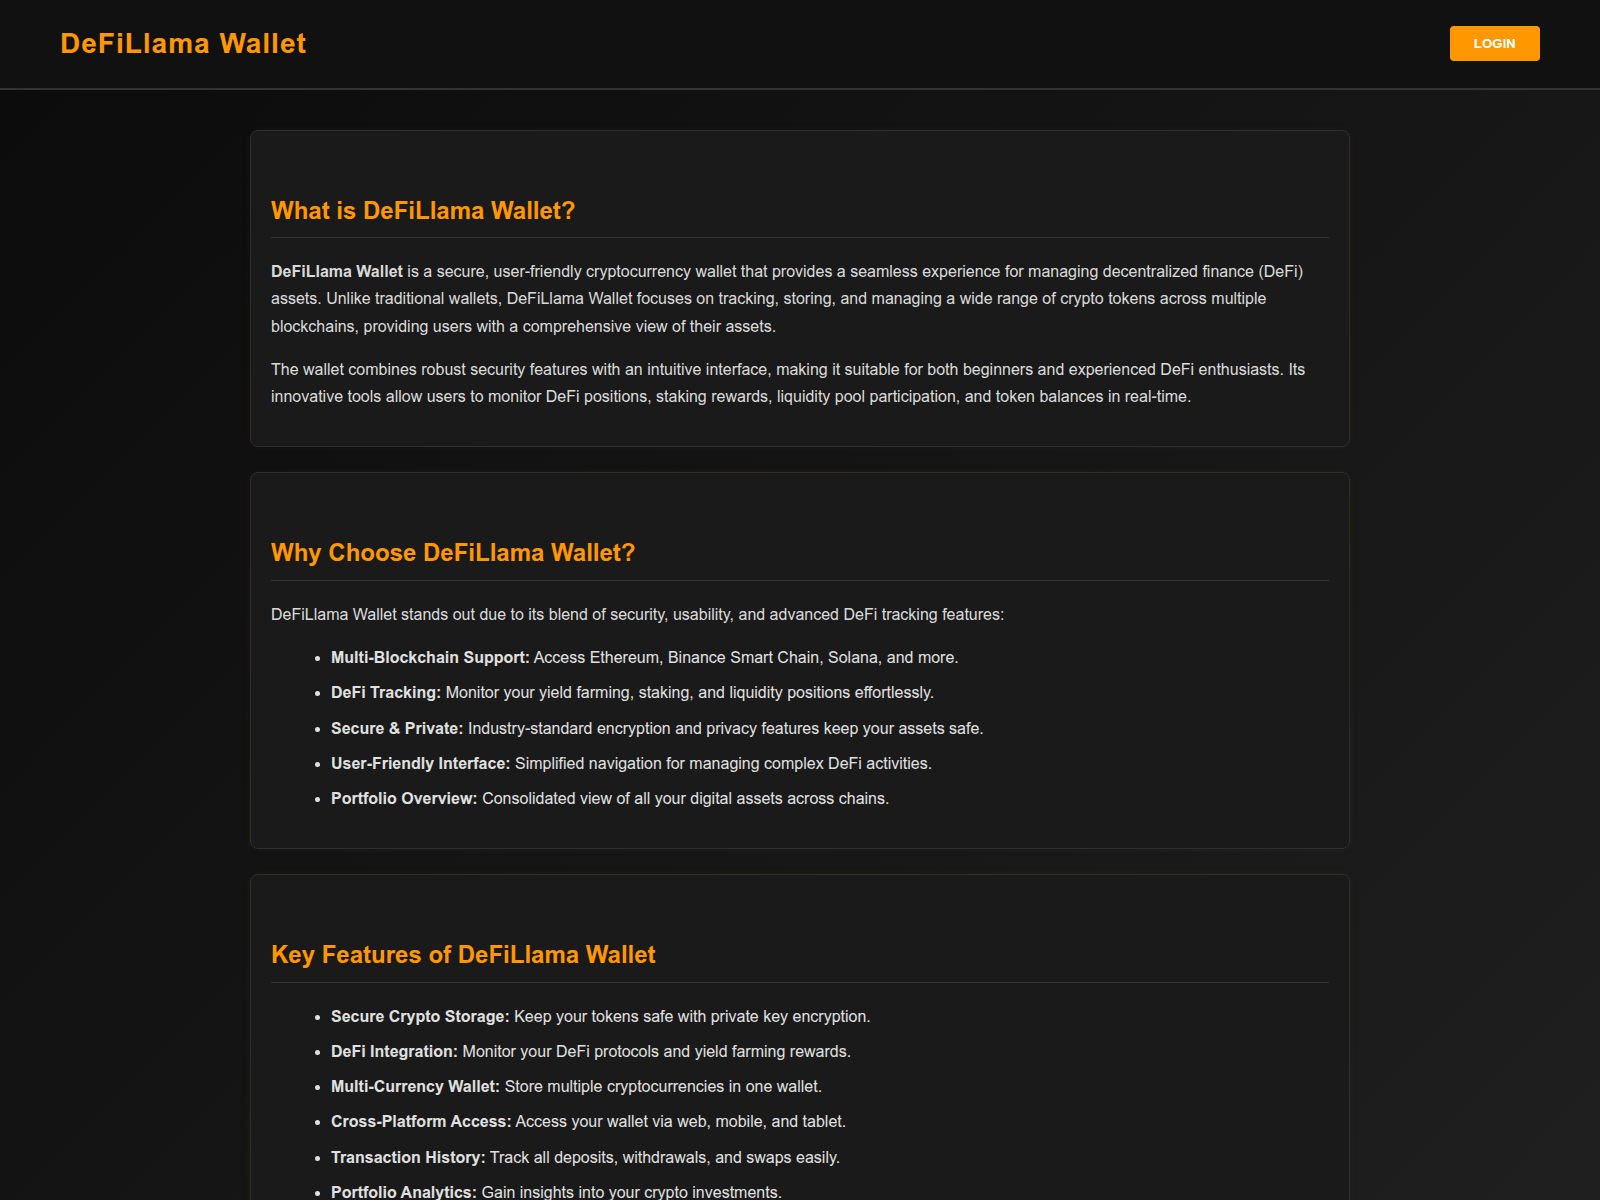Image resolution: width=1600 pixels, height=1200 pixels.
Task: Click the paragraph starting 'The wallet combines robust security'
Action: 788,383
